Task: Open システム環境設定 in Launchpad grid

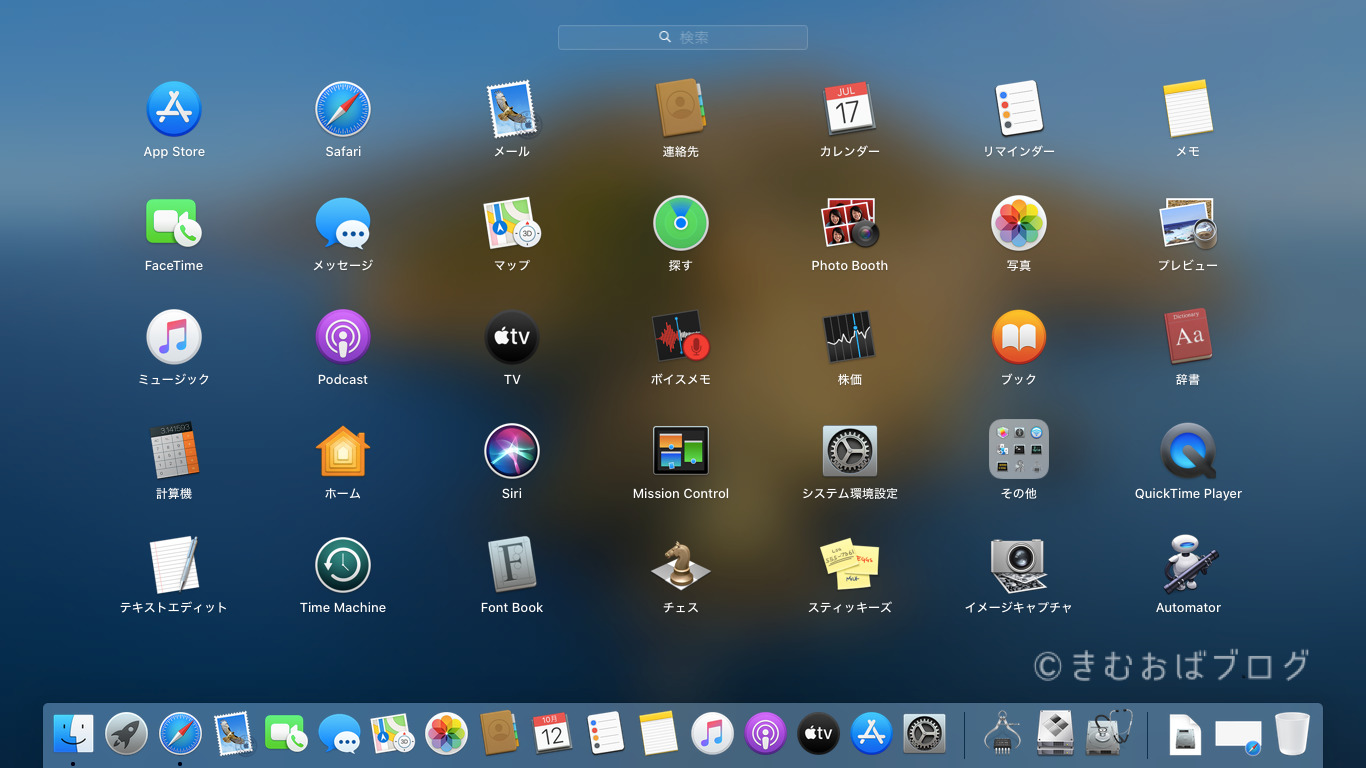Action: (x=850, y=451)
